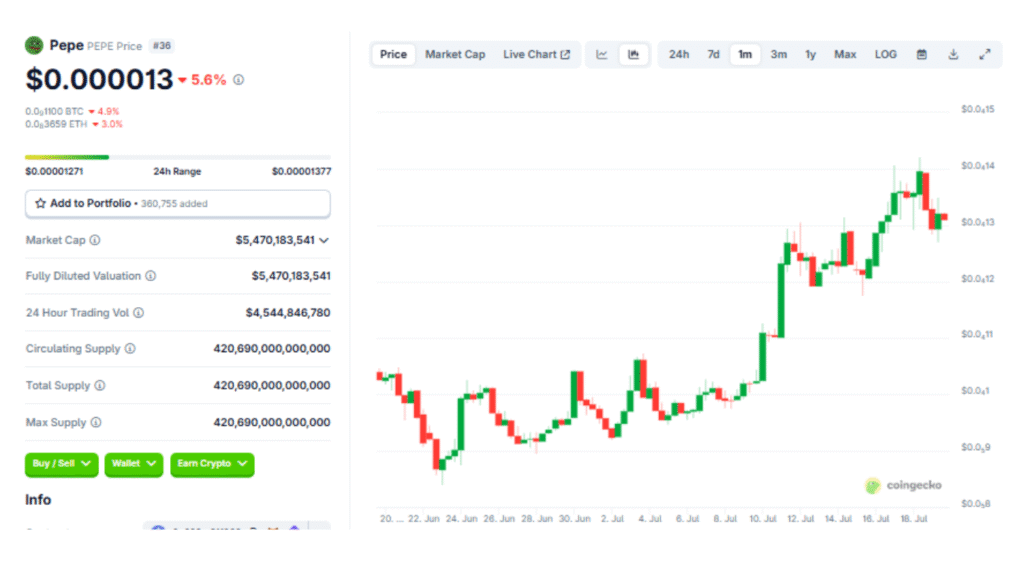Click Add to Portfolio button
This screenshot has height=561, width=1024.
coord(177,204)
